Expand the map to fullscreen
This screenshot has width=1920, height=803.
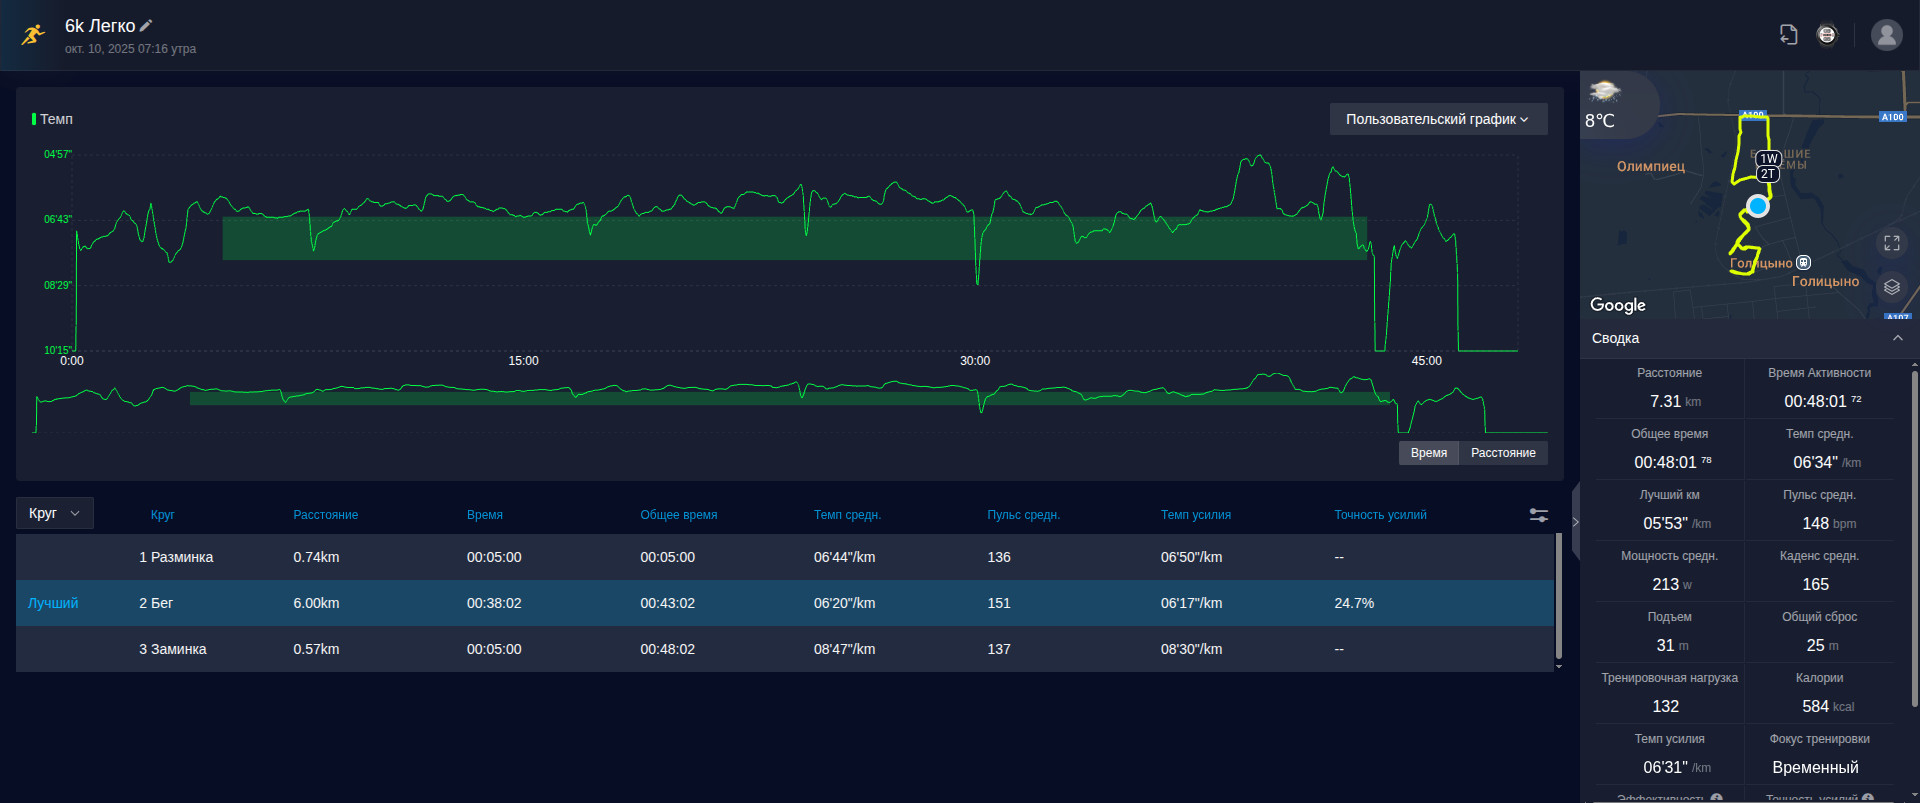coord(1892,243)
